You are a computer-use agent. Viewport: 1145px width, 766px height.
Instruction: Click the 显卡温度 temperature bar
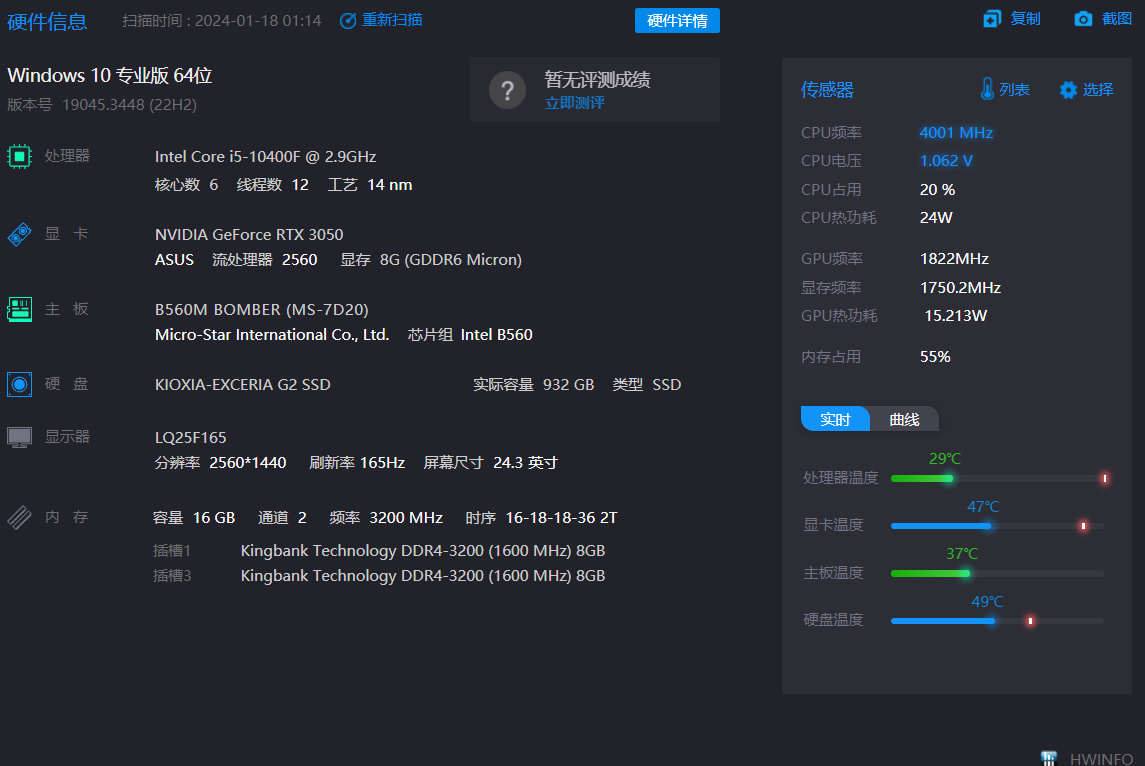(x=997, y=526)
